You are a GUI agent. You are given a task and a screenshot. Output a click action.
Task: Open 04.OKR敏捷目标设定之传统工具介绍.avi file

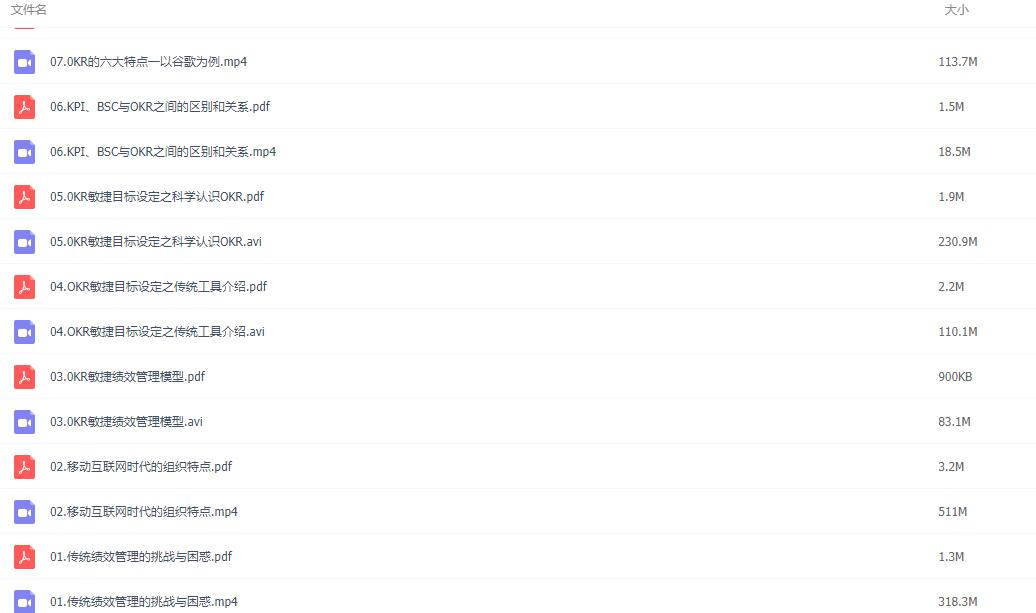pos(157,332)
